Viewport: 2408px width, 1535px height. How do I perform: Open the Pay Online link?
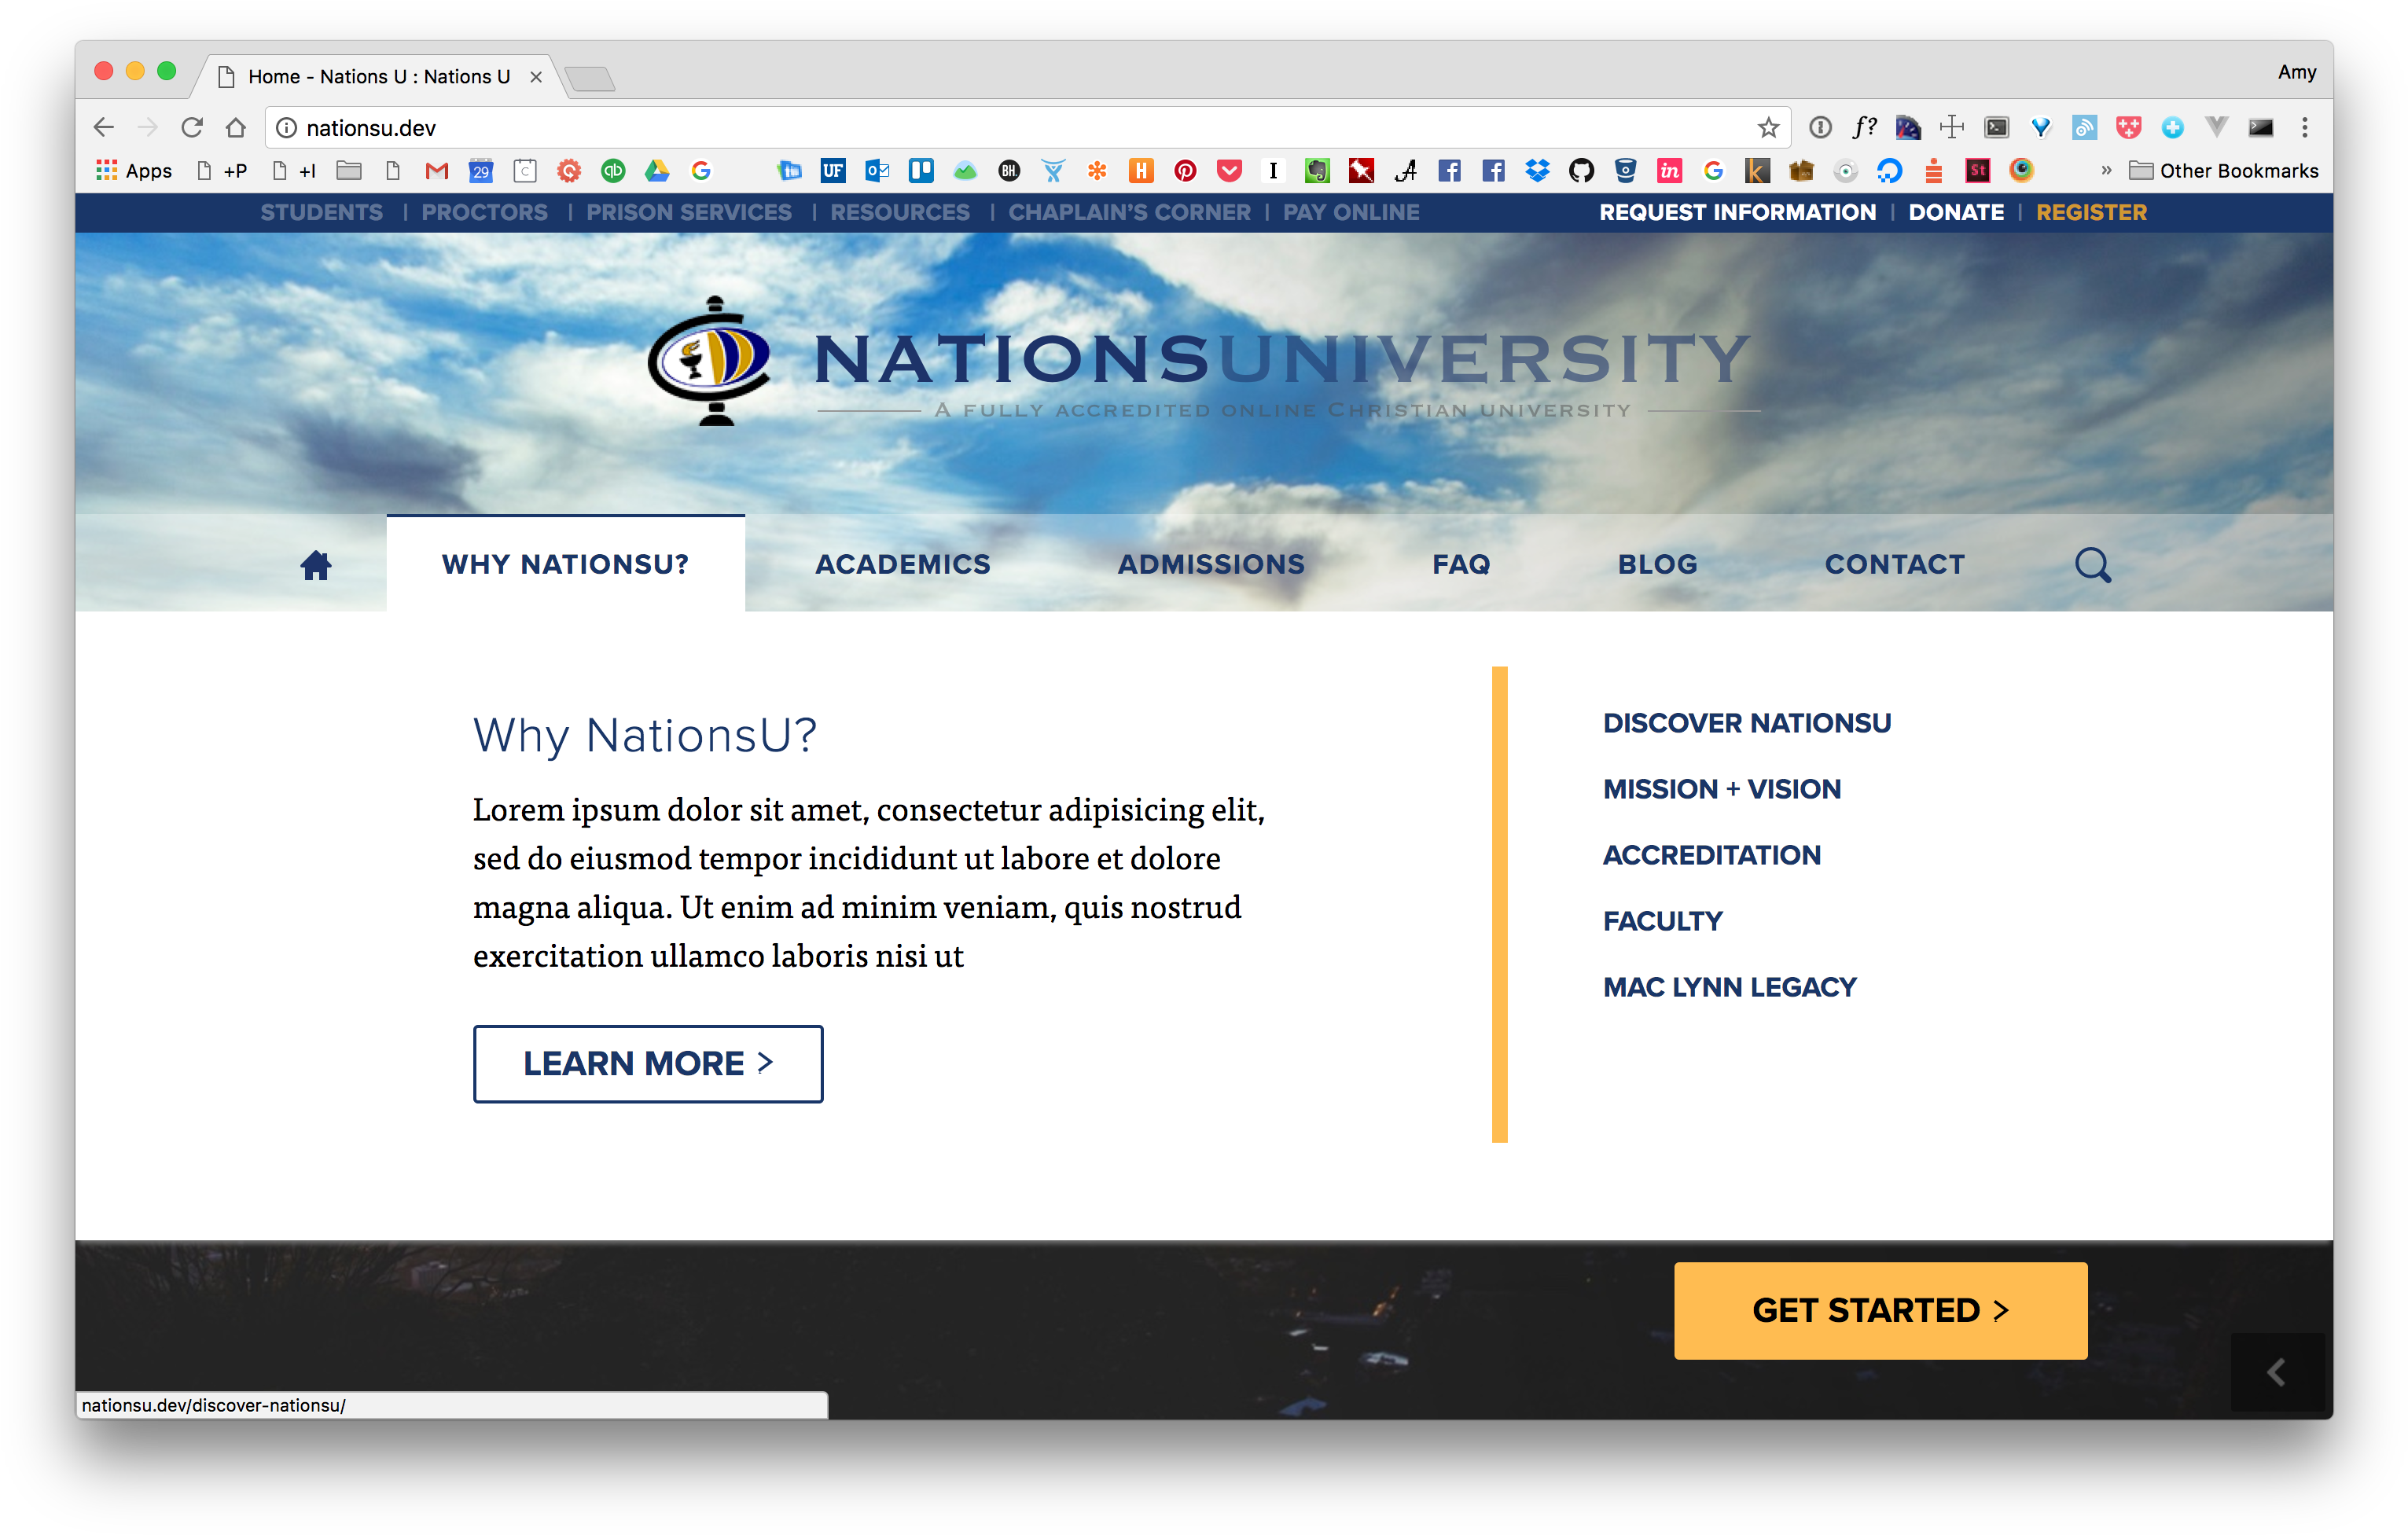[1351, 212]
